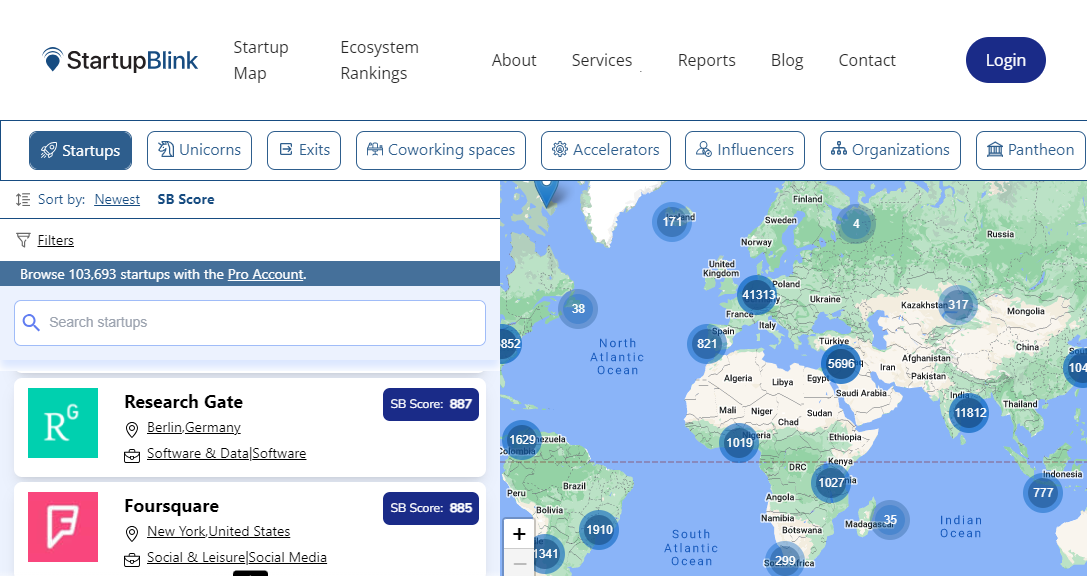Click the map zoom in plus button
The image size is (1087, 576).
pyautogui.click(x=519, y=534)
